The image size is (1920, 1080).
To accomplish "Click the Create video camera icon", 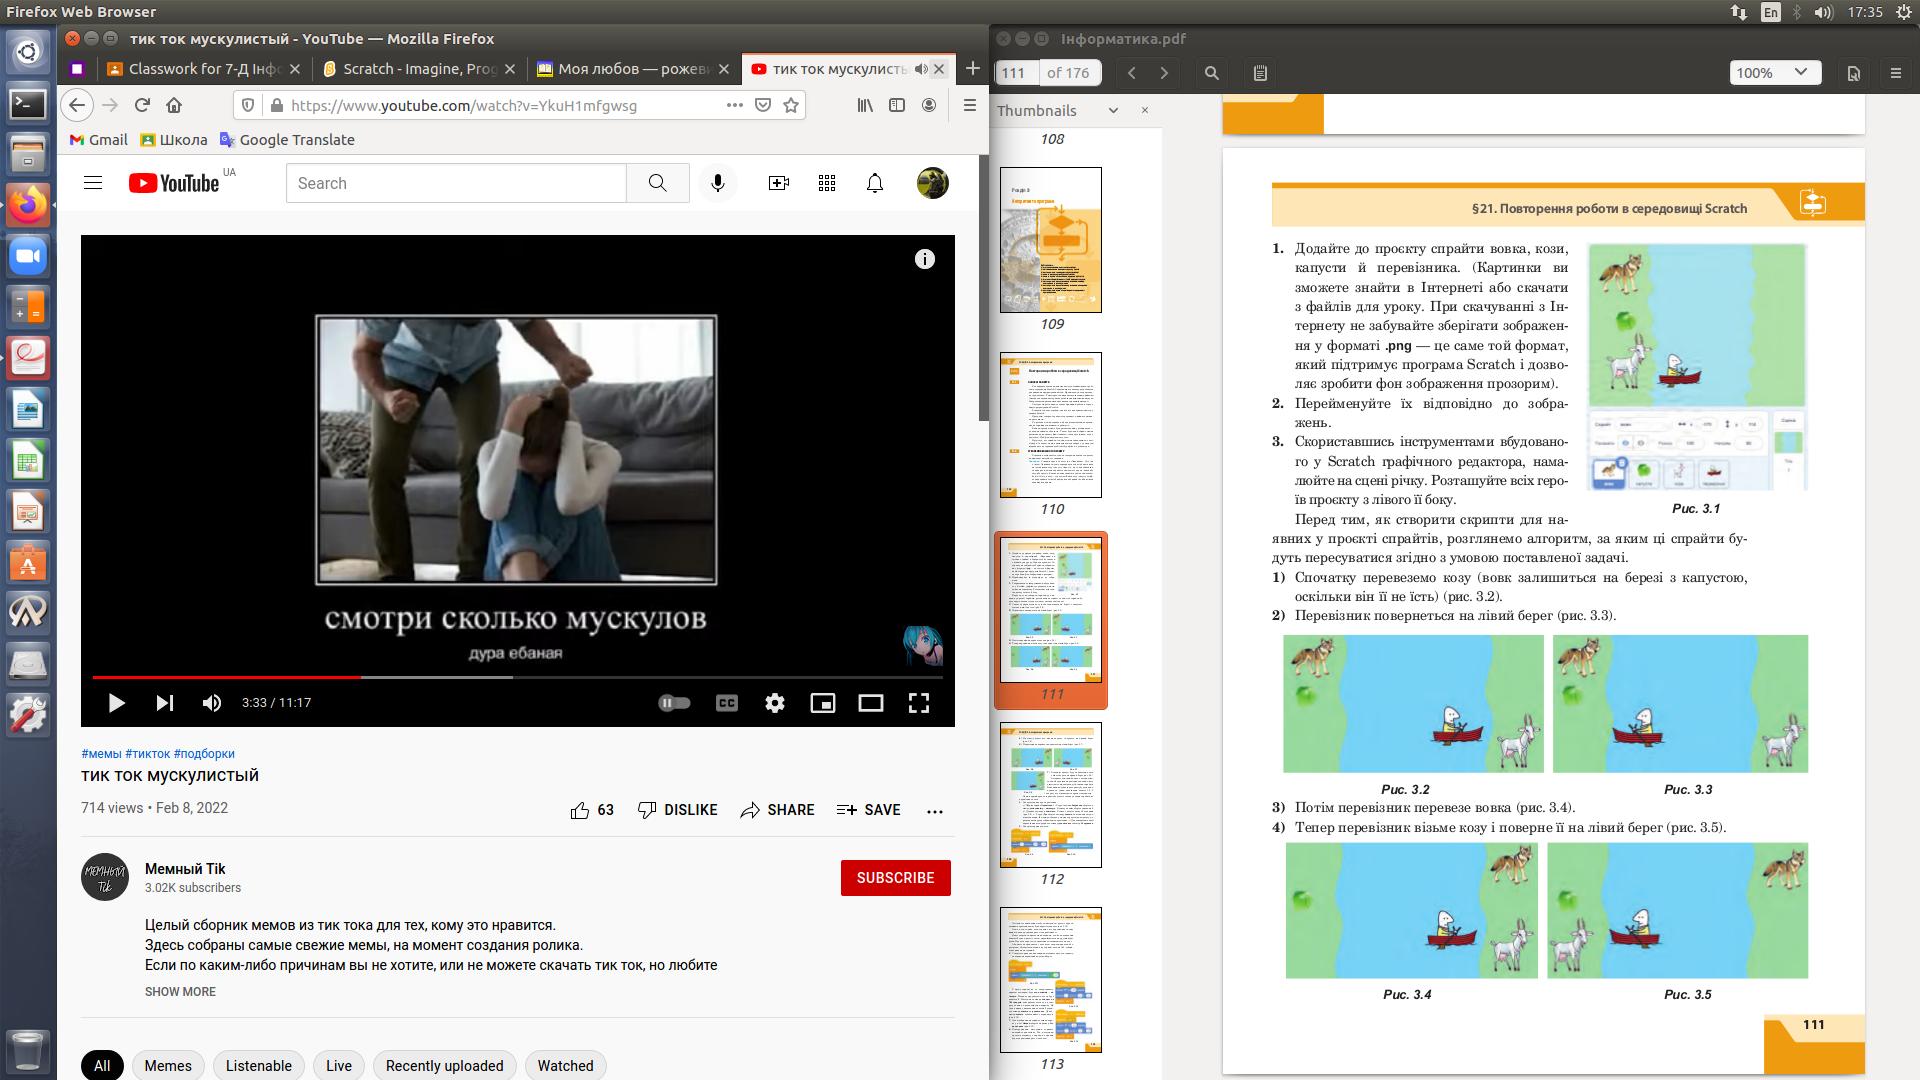I will (x=778, y=183).
